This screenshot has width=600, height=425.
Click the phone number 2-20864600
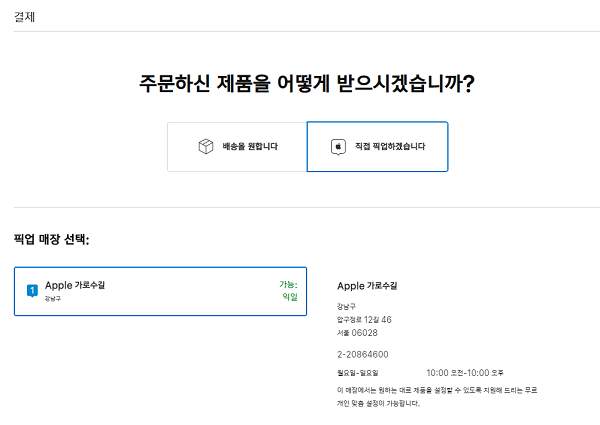click(x=363, y=355)
